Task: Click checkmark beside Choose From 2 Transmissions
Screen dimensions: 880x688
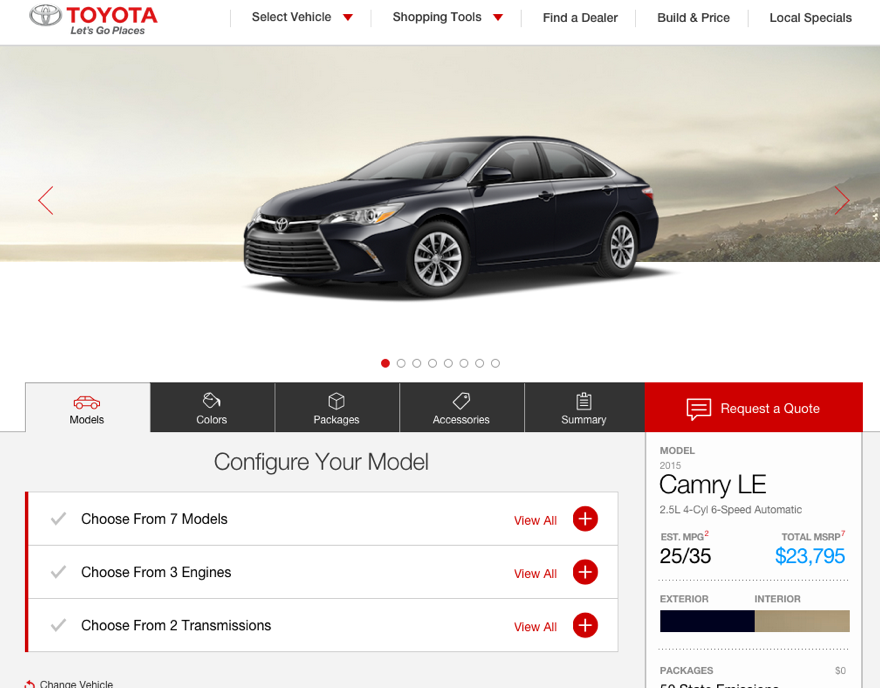Action: pyautogui.click(x=58, y=625)
